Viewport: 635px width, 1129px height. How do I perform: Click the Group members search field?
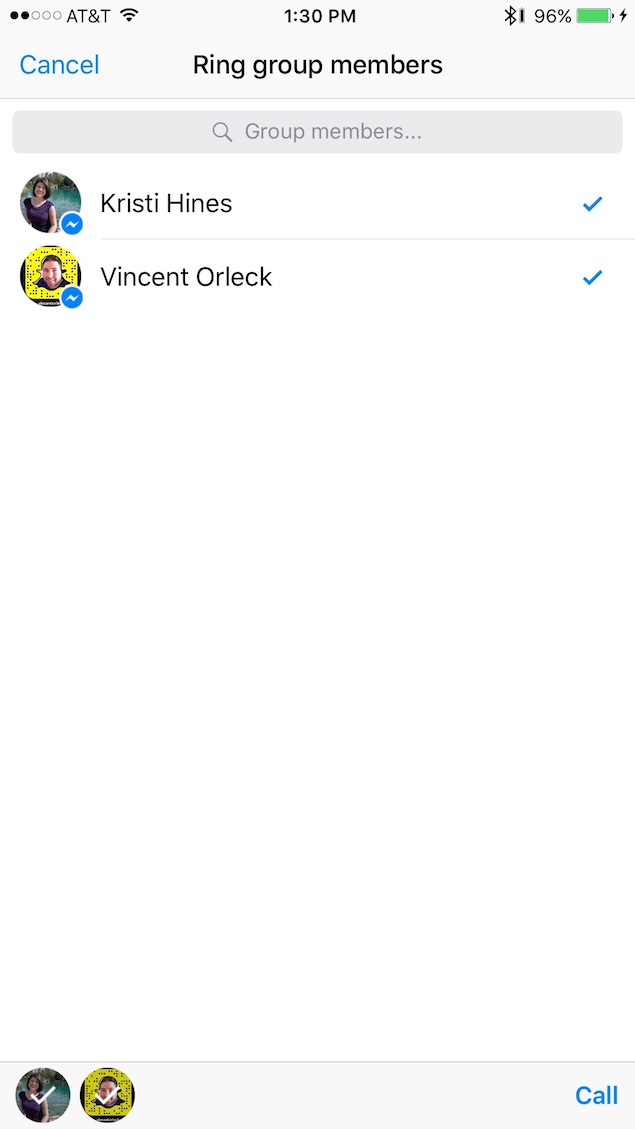click(x=330, y=132)
